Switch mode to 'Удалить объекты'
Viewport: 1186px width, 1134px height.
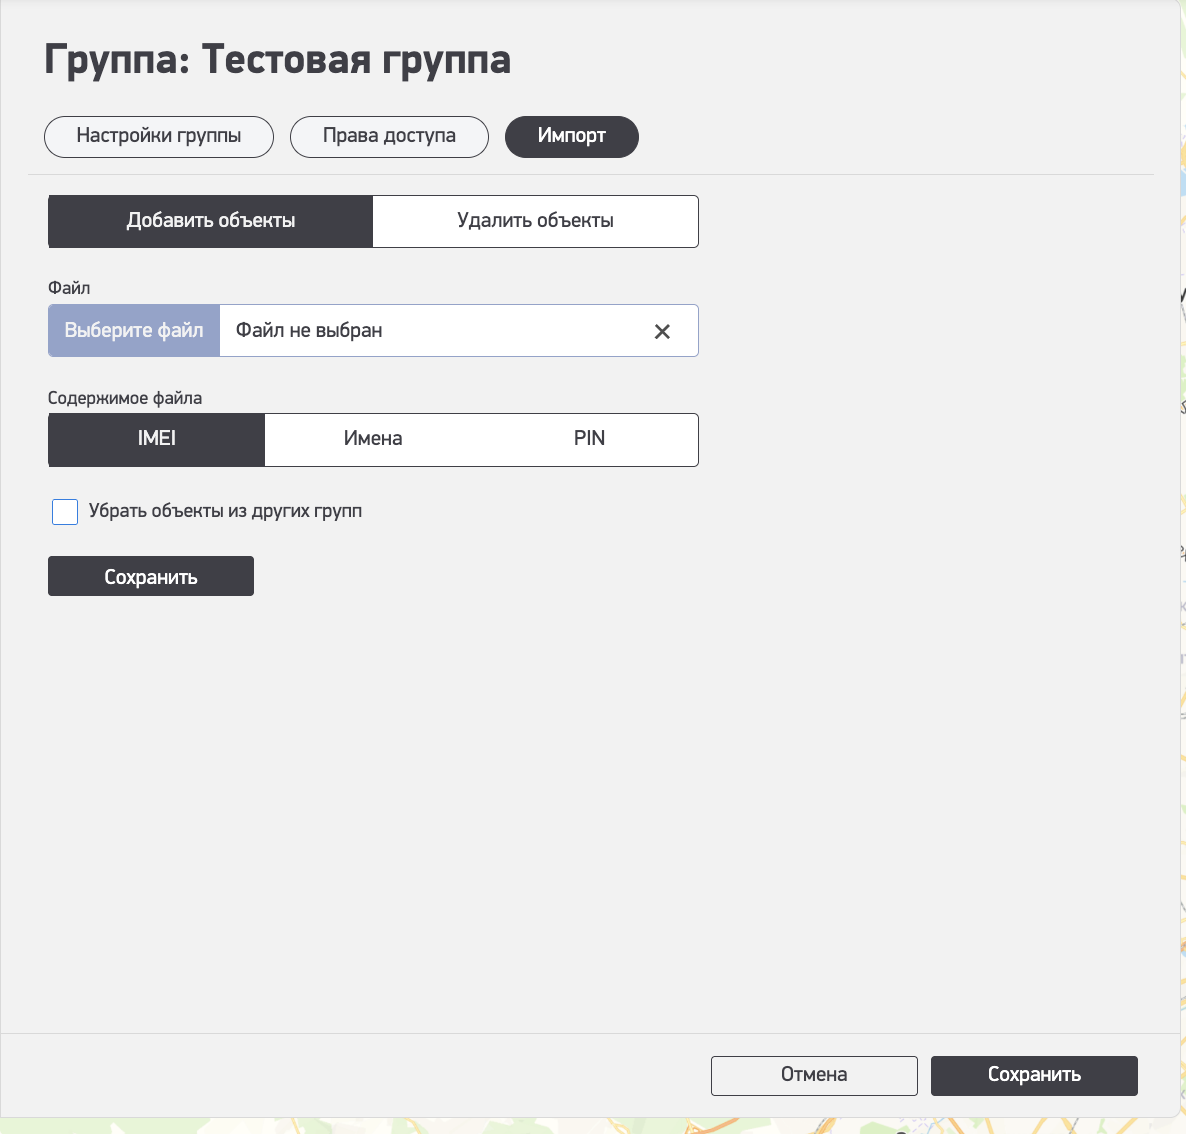pos(535,221)
